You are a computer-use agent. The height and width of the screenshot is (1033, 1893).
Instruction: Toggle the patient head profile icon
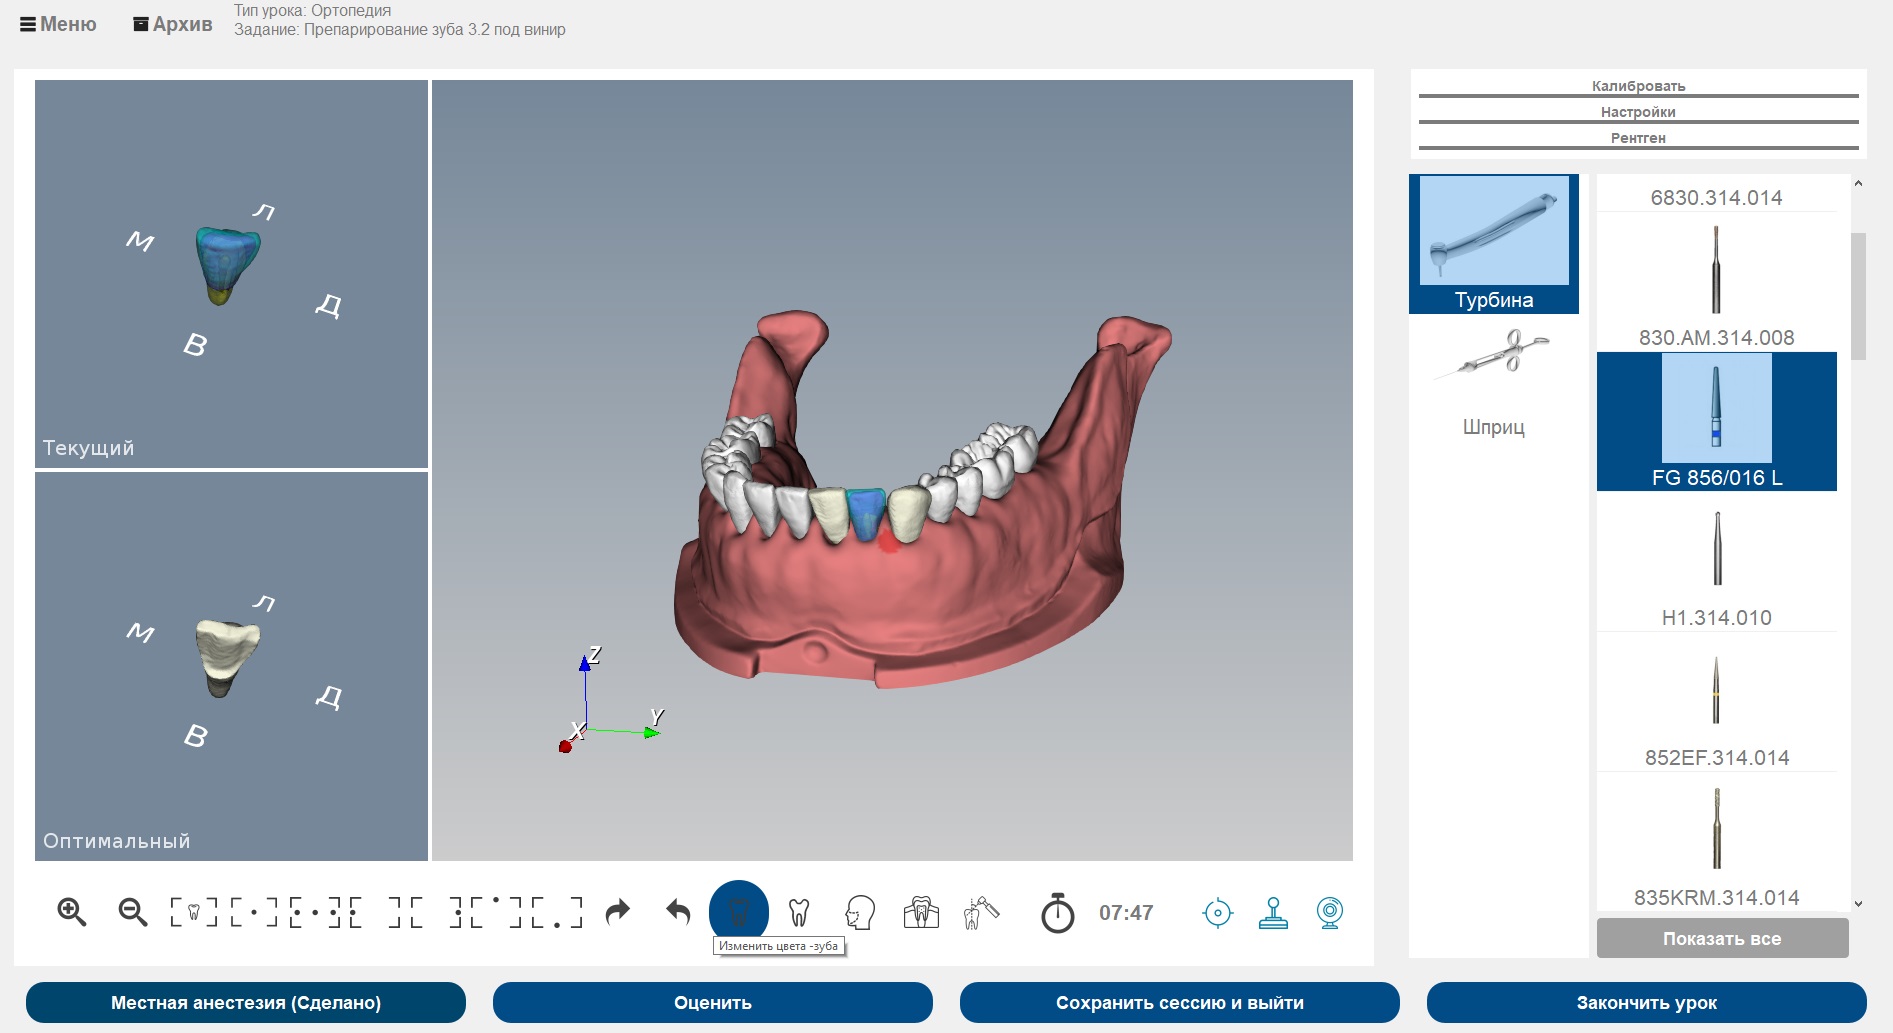pos(860,912)
